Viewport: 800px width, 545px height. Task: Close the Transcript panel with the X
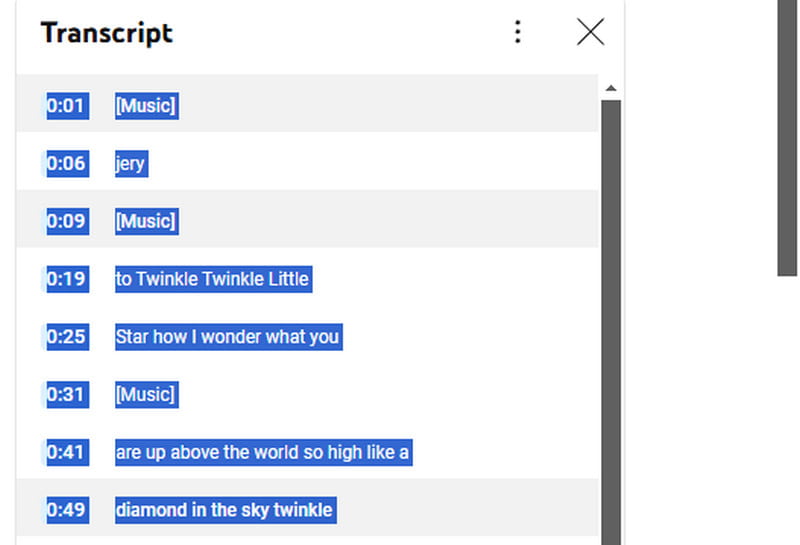click(590, 32)
